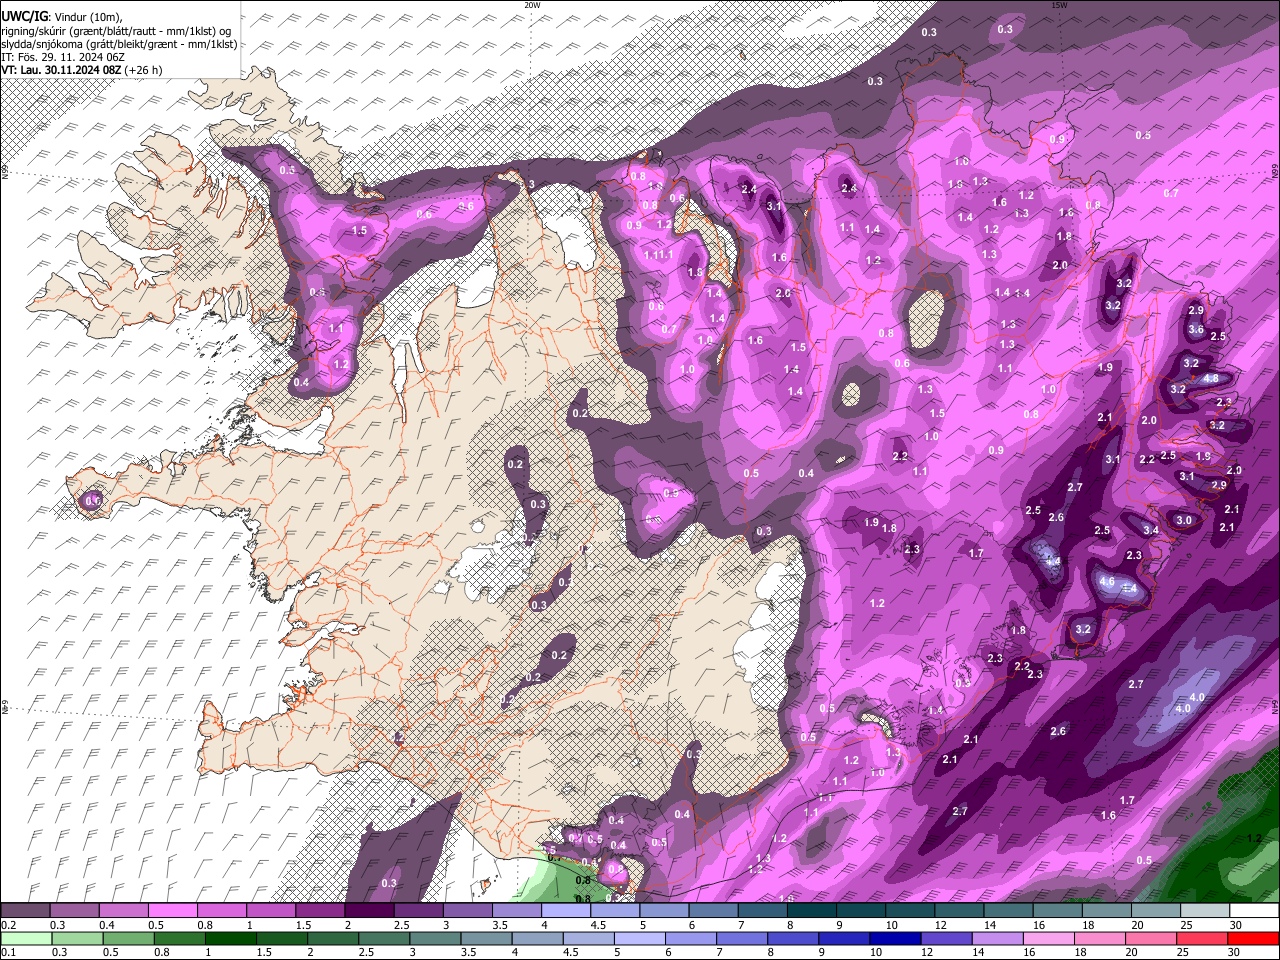The width and height of the screenshot is (1280, 960).
Task: Click the pale green swatch labeled 0.1 in lower legend row
Action: click(x=26, y=939)
